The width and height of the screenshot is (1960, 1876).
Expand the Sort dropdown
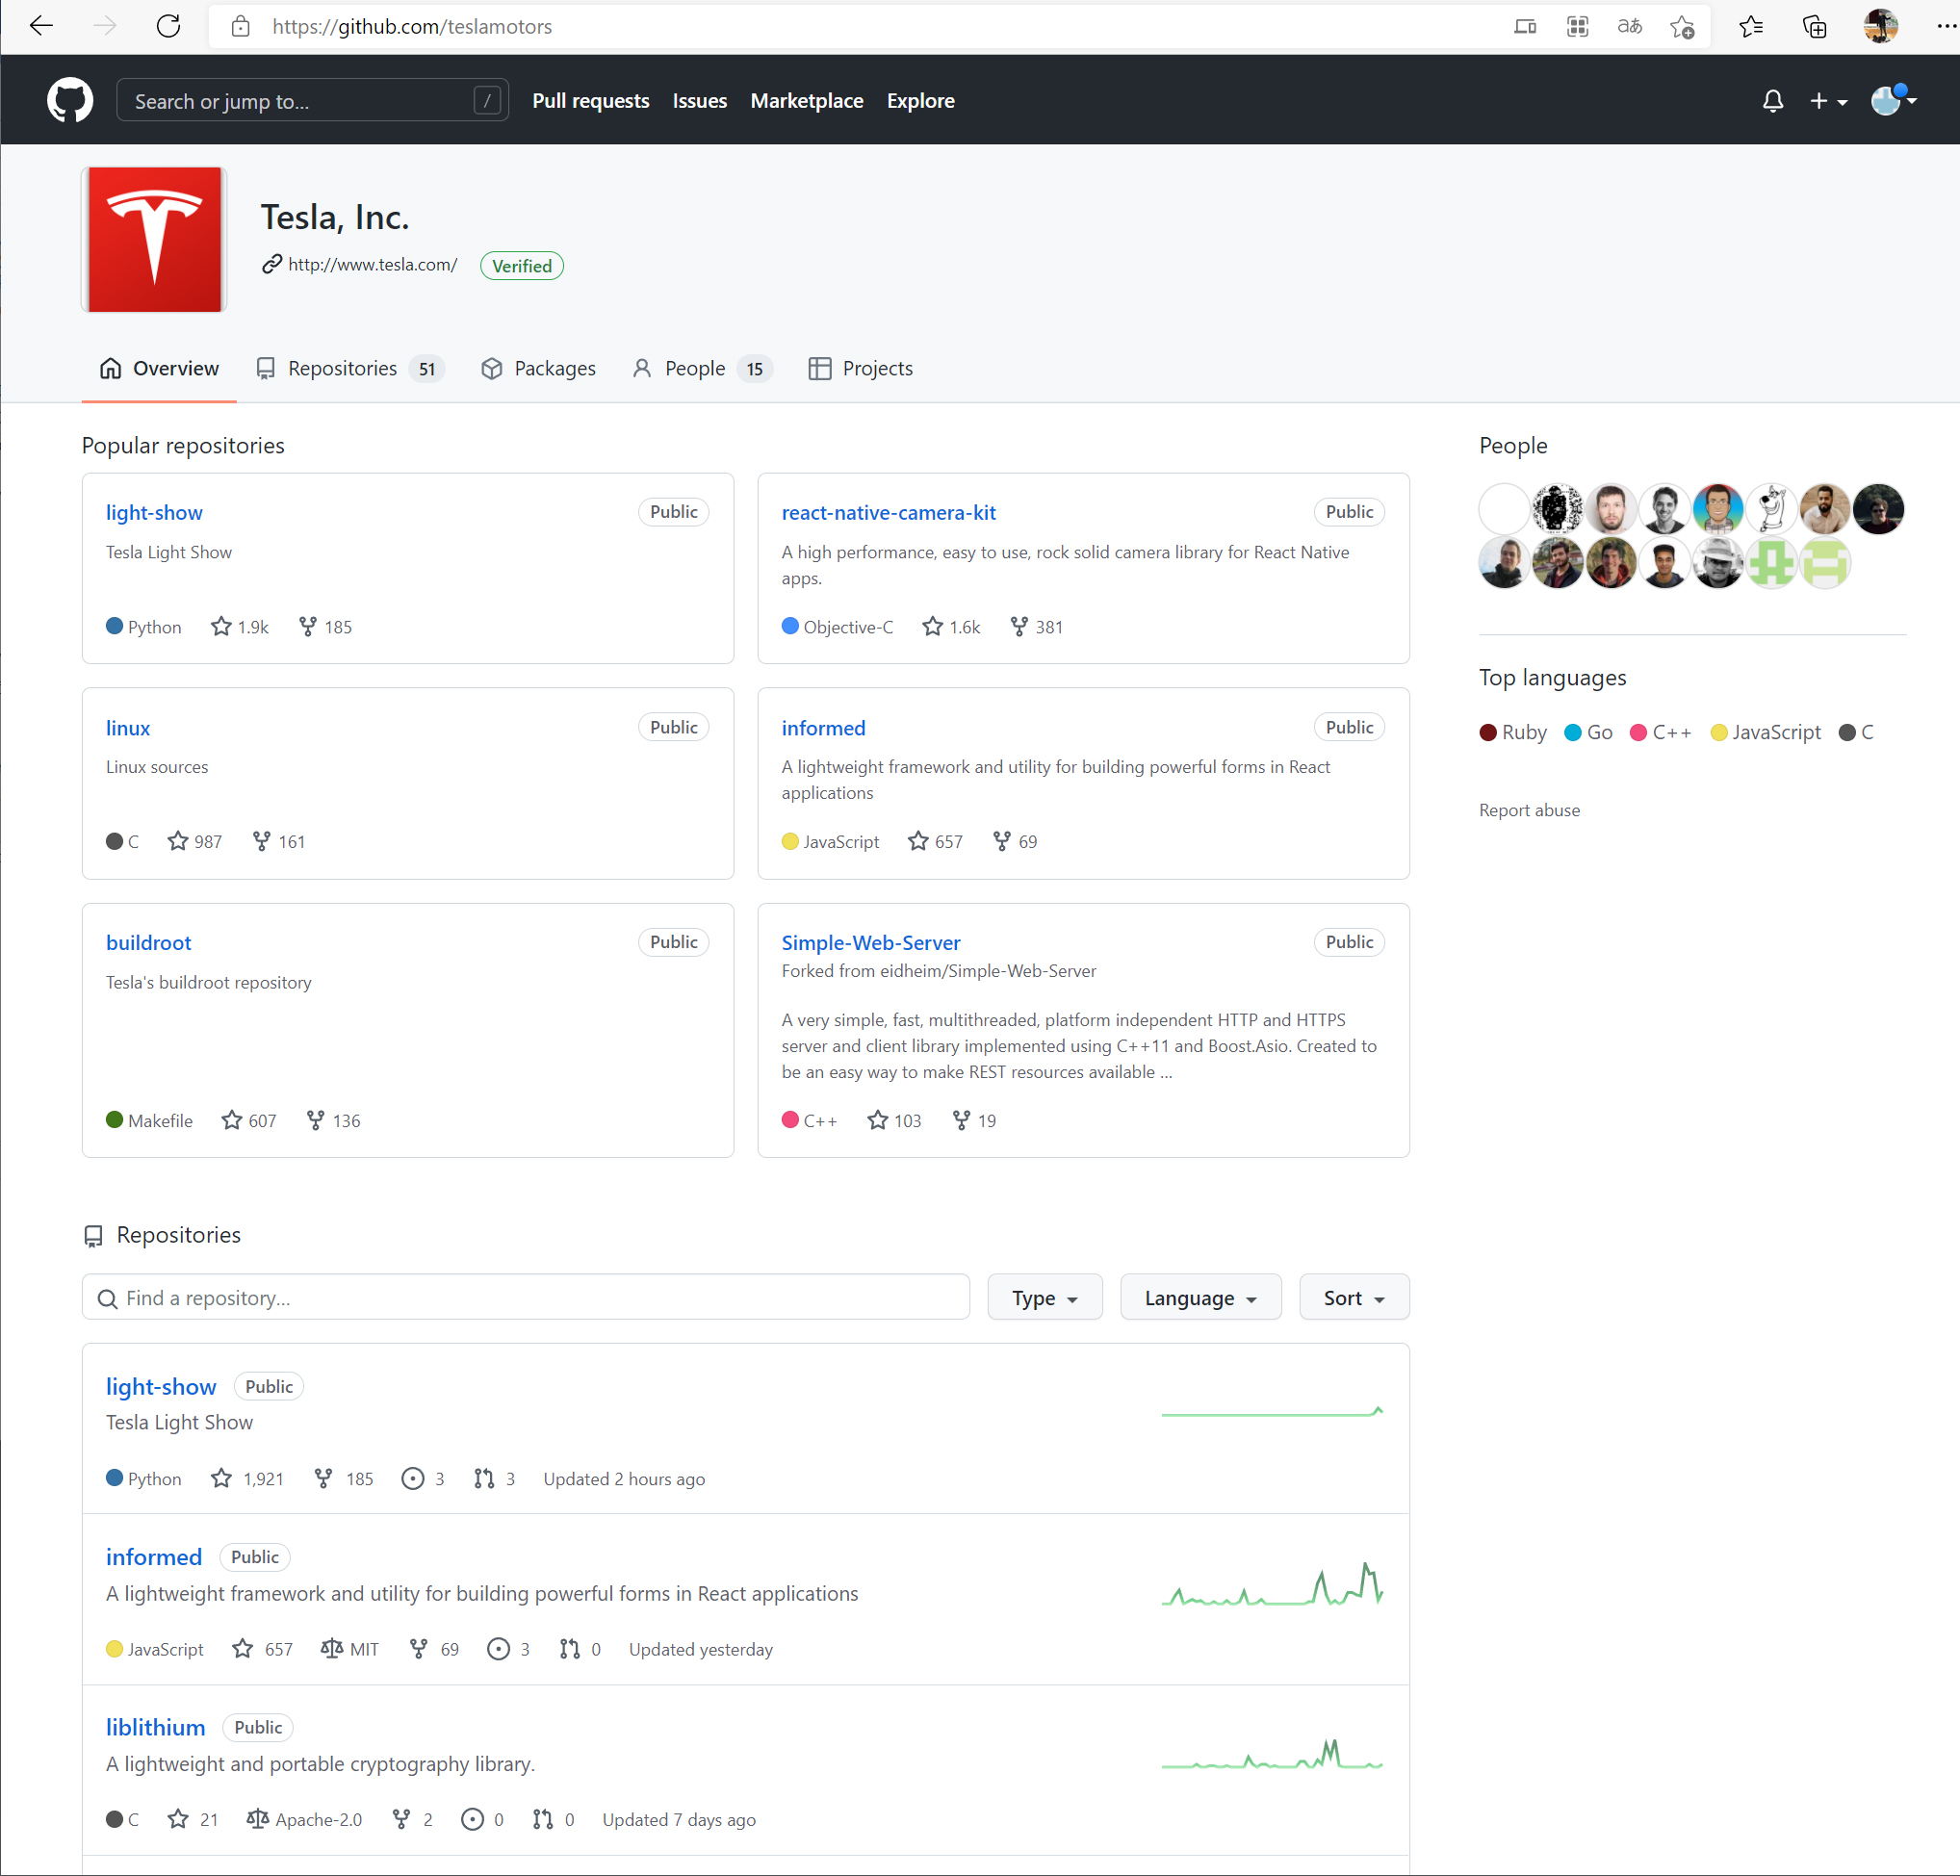coord(1353,1298)
